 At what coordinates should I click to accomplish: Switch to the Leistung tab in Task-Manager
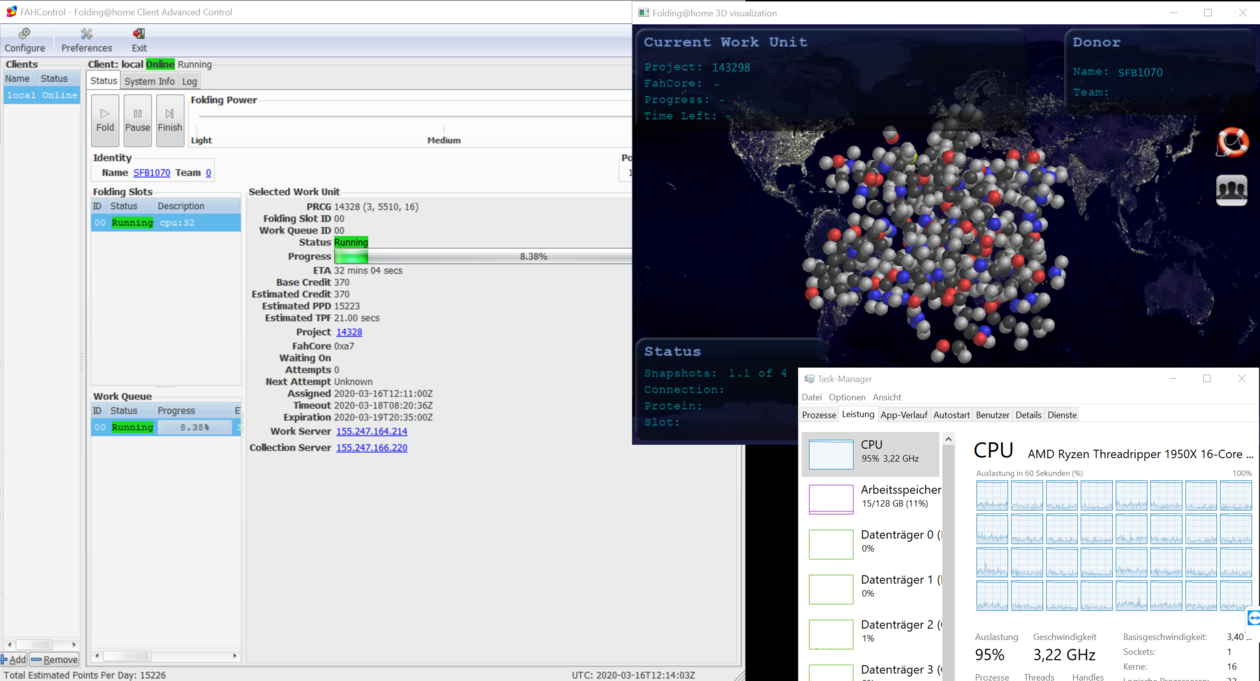point(858,414)
